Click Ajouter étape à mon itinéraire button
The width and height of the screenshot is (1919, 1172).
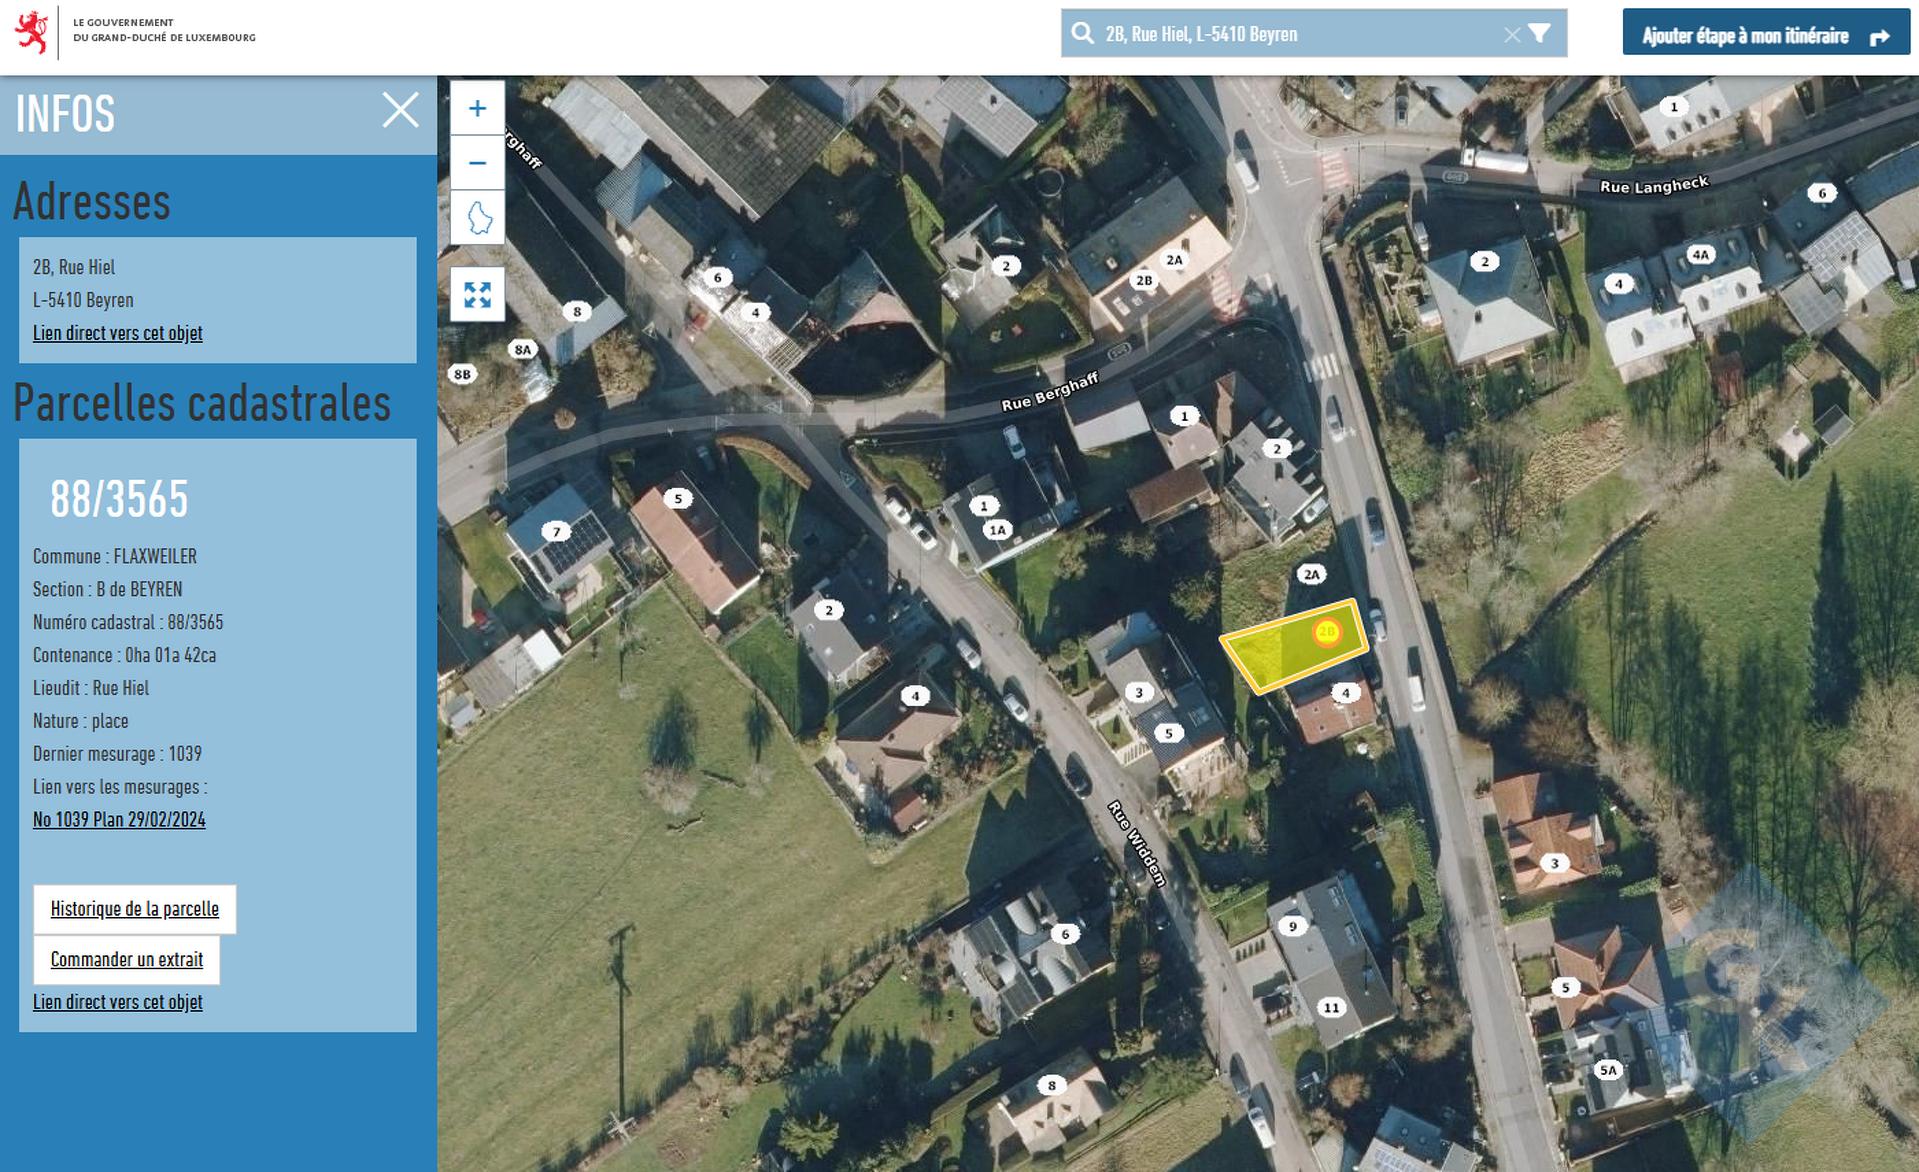click(x=1766, y=36)
